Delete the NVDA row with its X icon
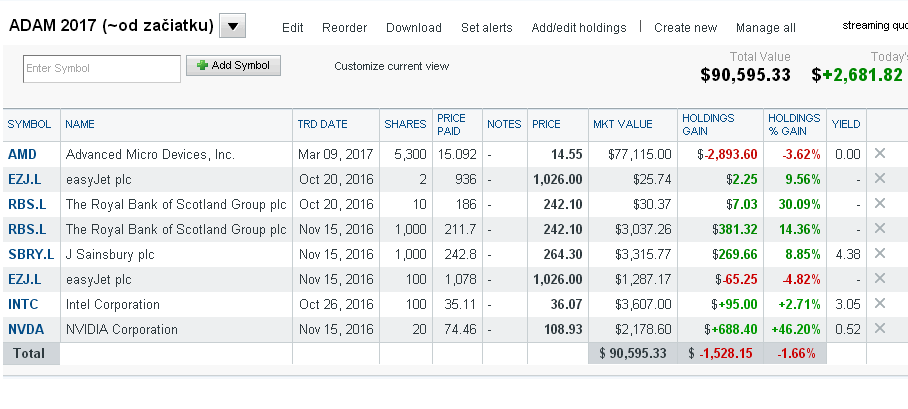The width and height of the screenshot is (908, 409). [x=880, y=328]
